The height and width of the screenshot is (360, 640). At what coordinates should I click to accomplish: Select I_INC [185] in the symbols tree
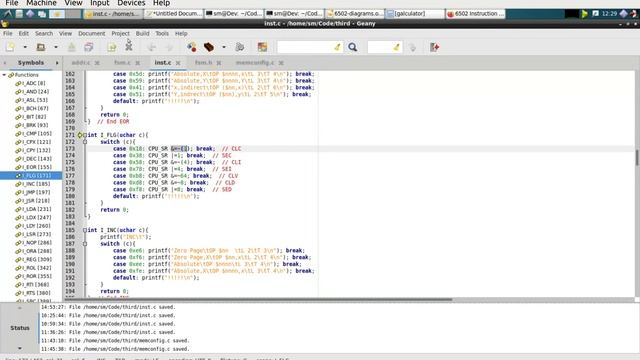click(36, 184)
